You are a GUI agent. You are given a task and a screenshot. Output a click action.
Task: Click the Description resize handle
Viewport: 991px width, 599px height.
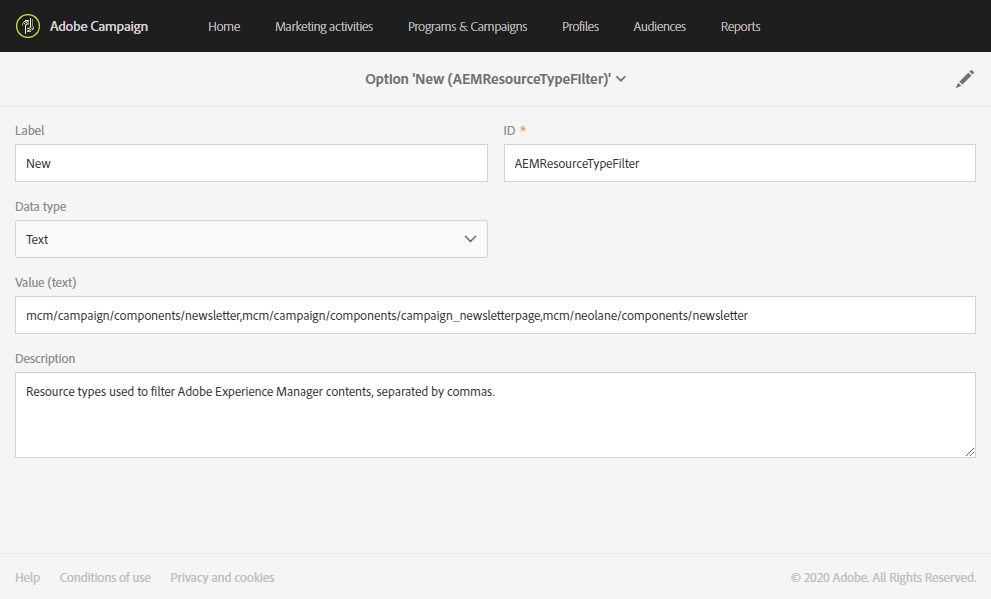click(970, 452)
